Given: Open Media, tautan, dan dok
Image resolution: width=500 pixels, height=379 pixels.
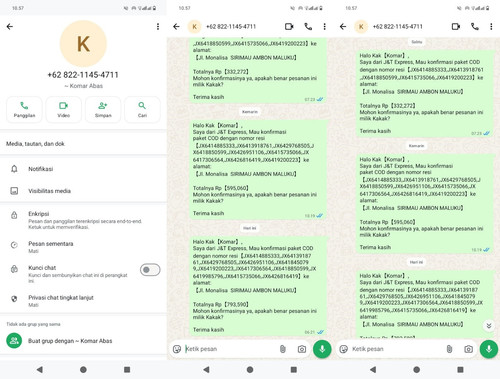Looking at the screenshot, I should click(x=83, y=144).
